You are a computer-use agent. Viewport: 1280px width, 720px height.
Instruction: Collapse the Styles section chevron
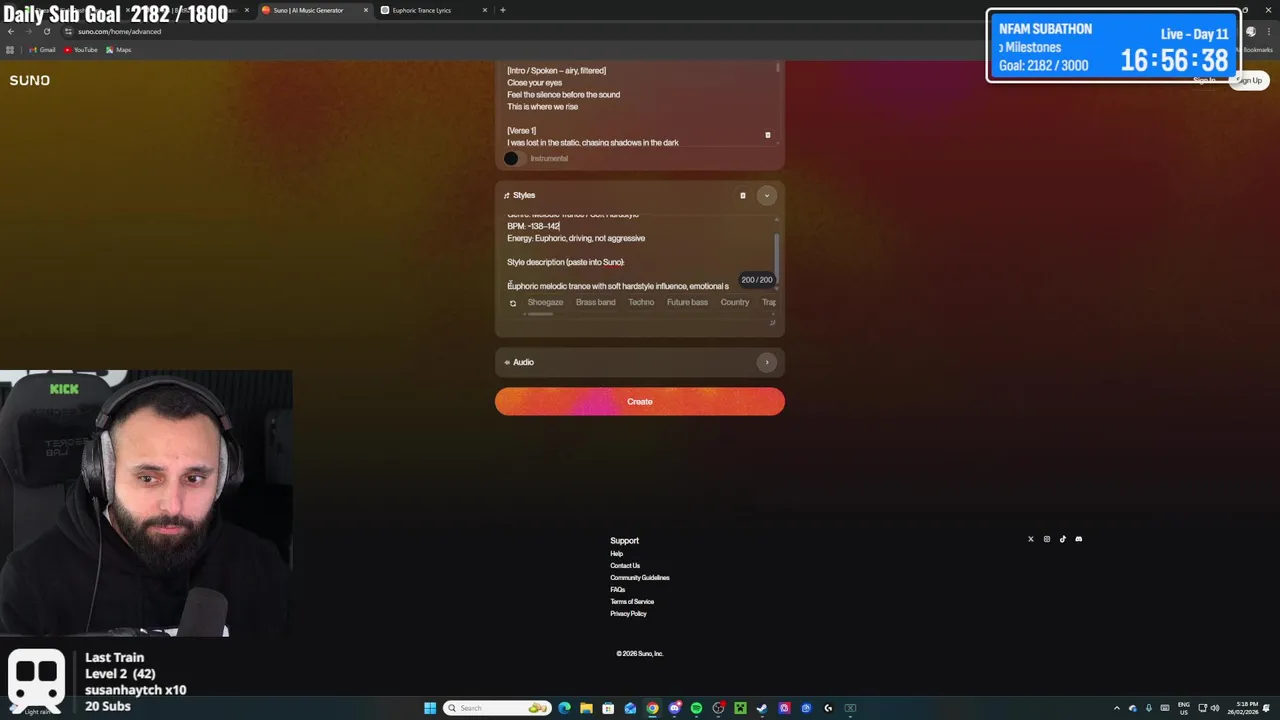click(x=767, y=195)
